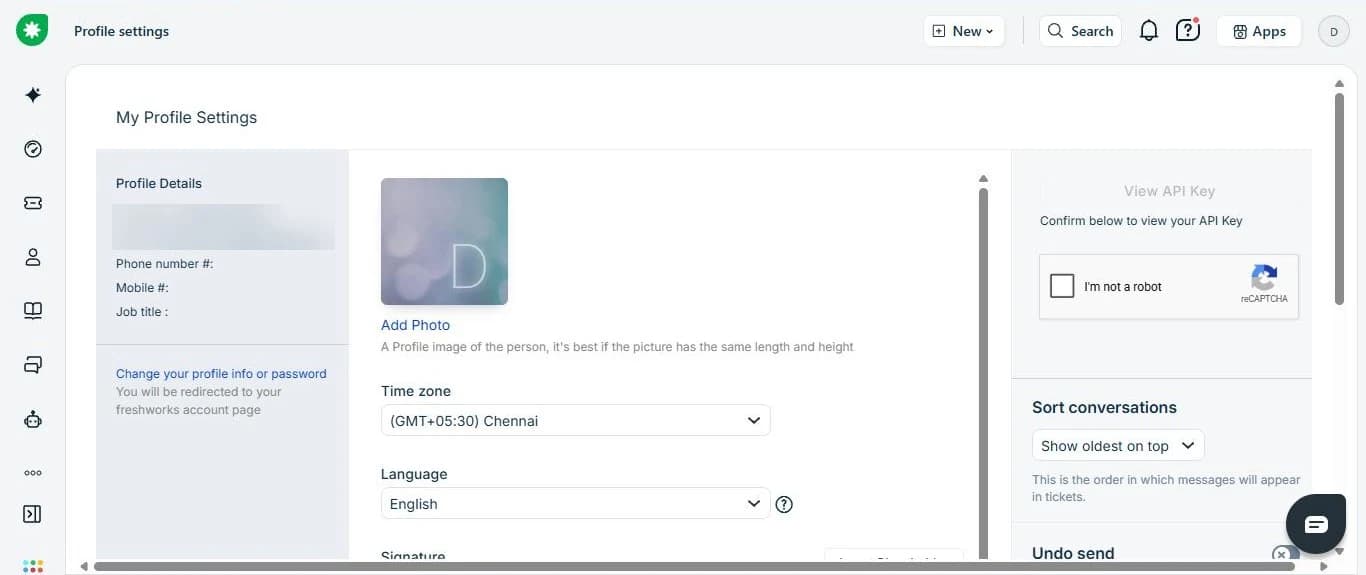Click the Language label
Viewport: 1366px width, 575px height.
point(414,474)
